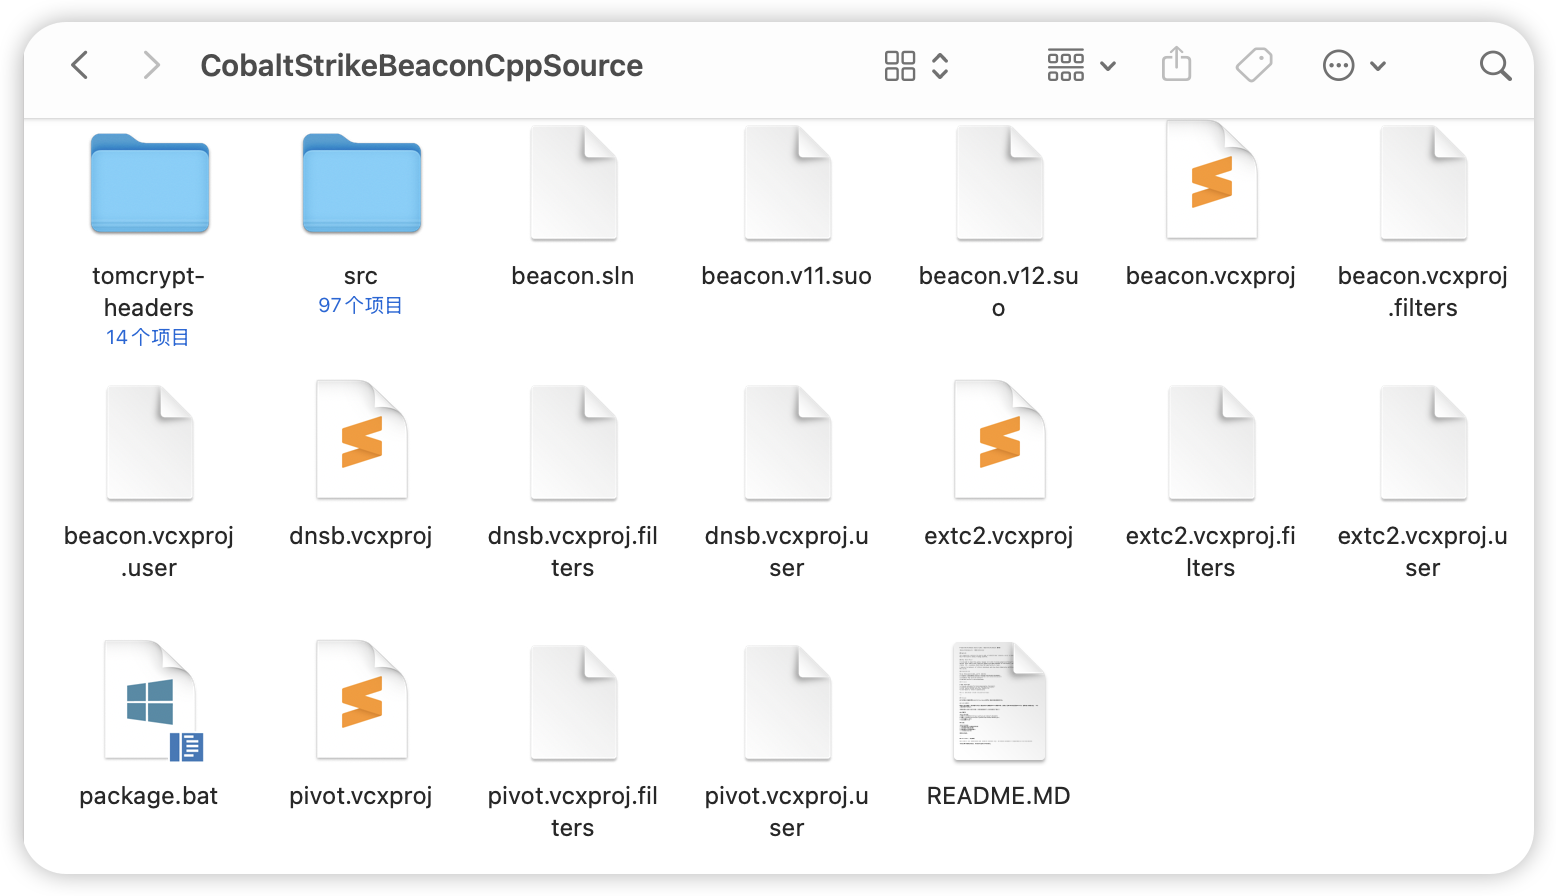This screenshot has width=1556, height=896.
Task: Select the tomcrypt-headers folder
Action: [x=149, y=184]
